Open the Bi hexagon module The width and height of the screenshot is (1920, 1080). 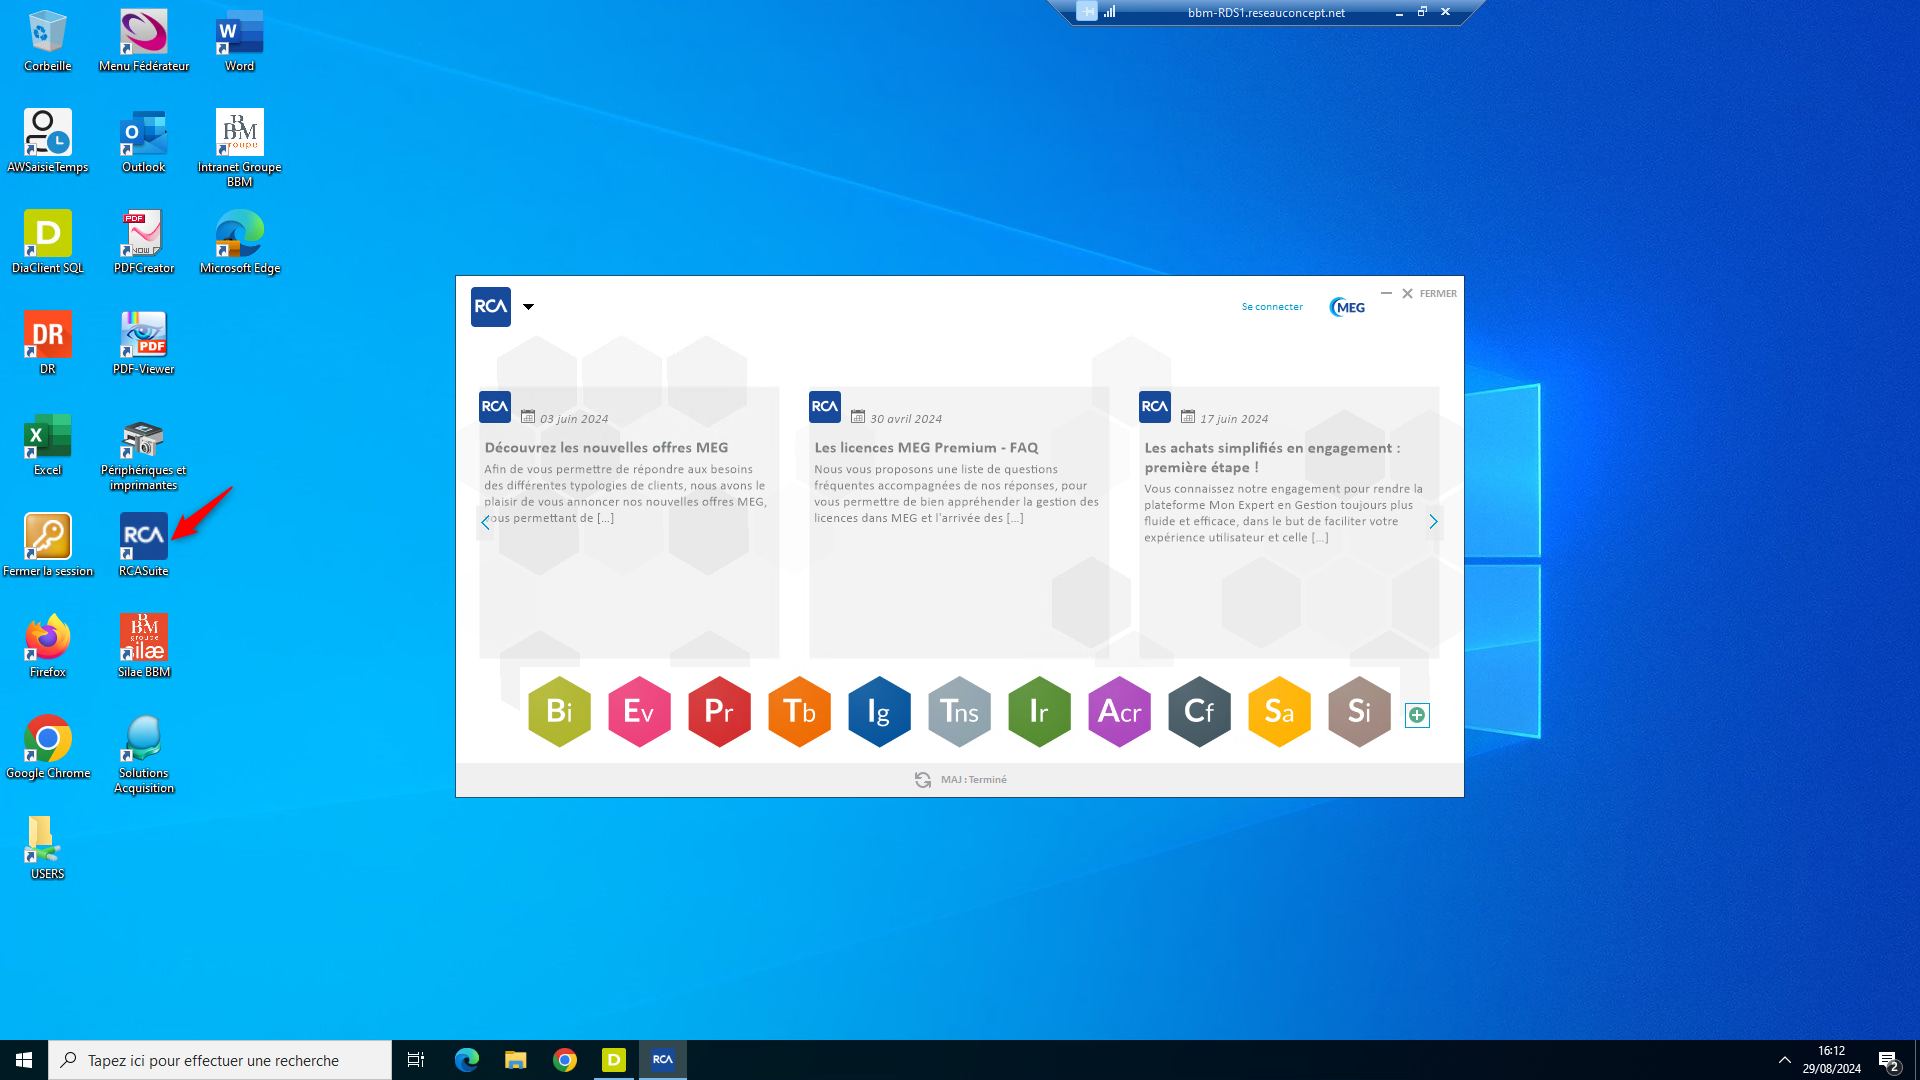(x=559, y=712)
